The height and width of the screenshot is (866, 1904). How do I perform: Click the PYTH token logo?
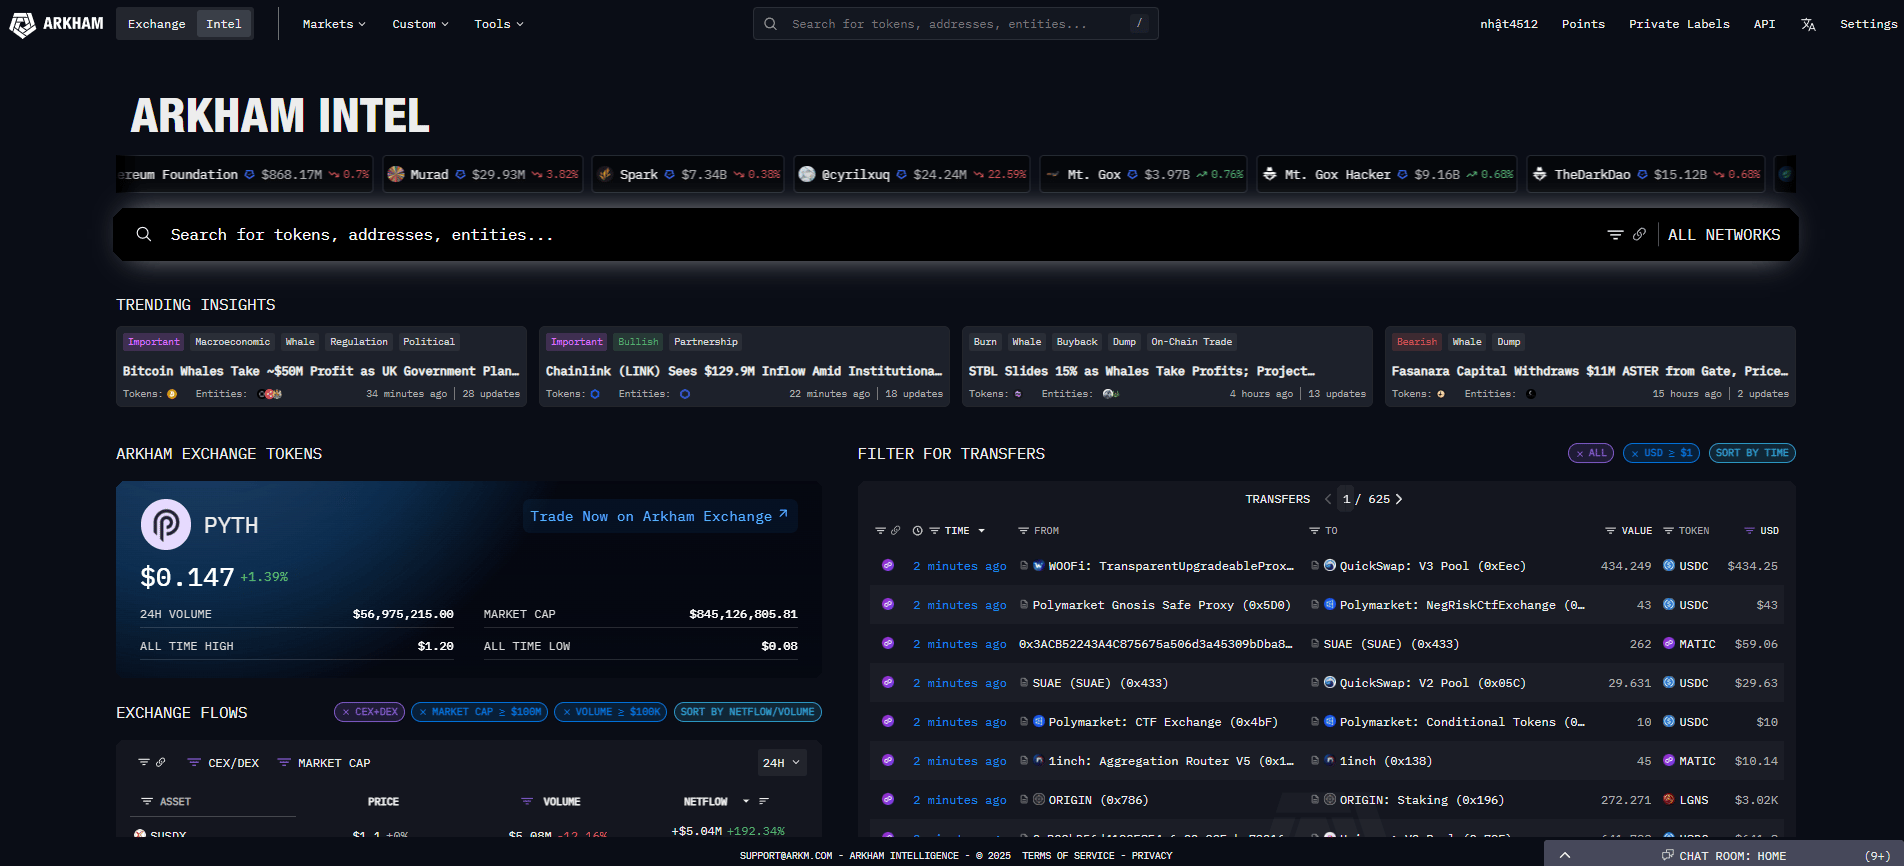point(166,524)
